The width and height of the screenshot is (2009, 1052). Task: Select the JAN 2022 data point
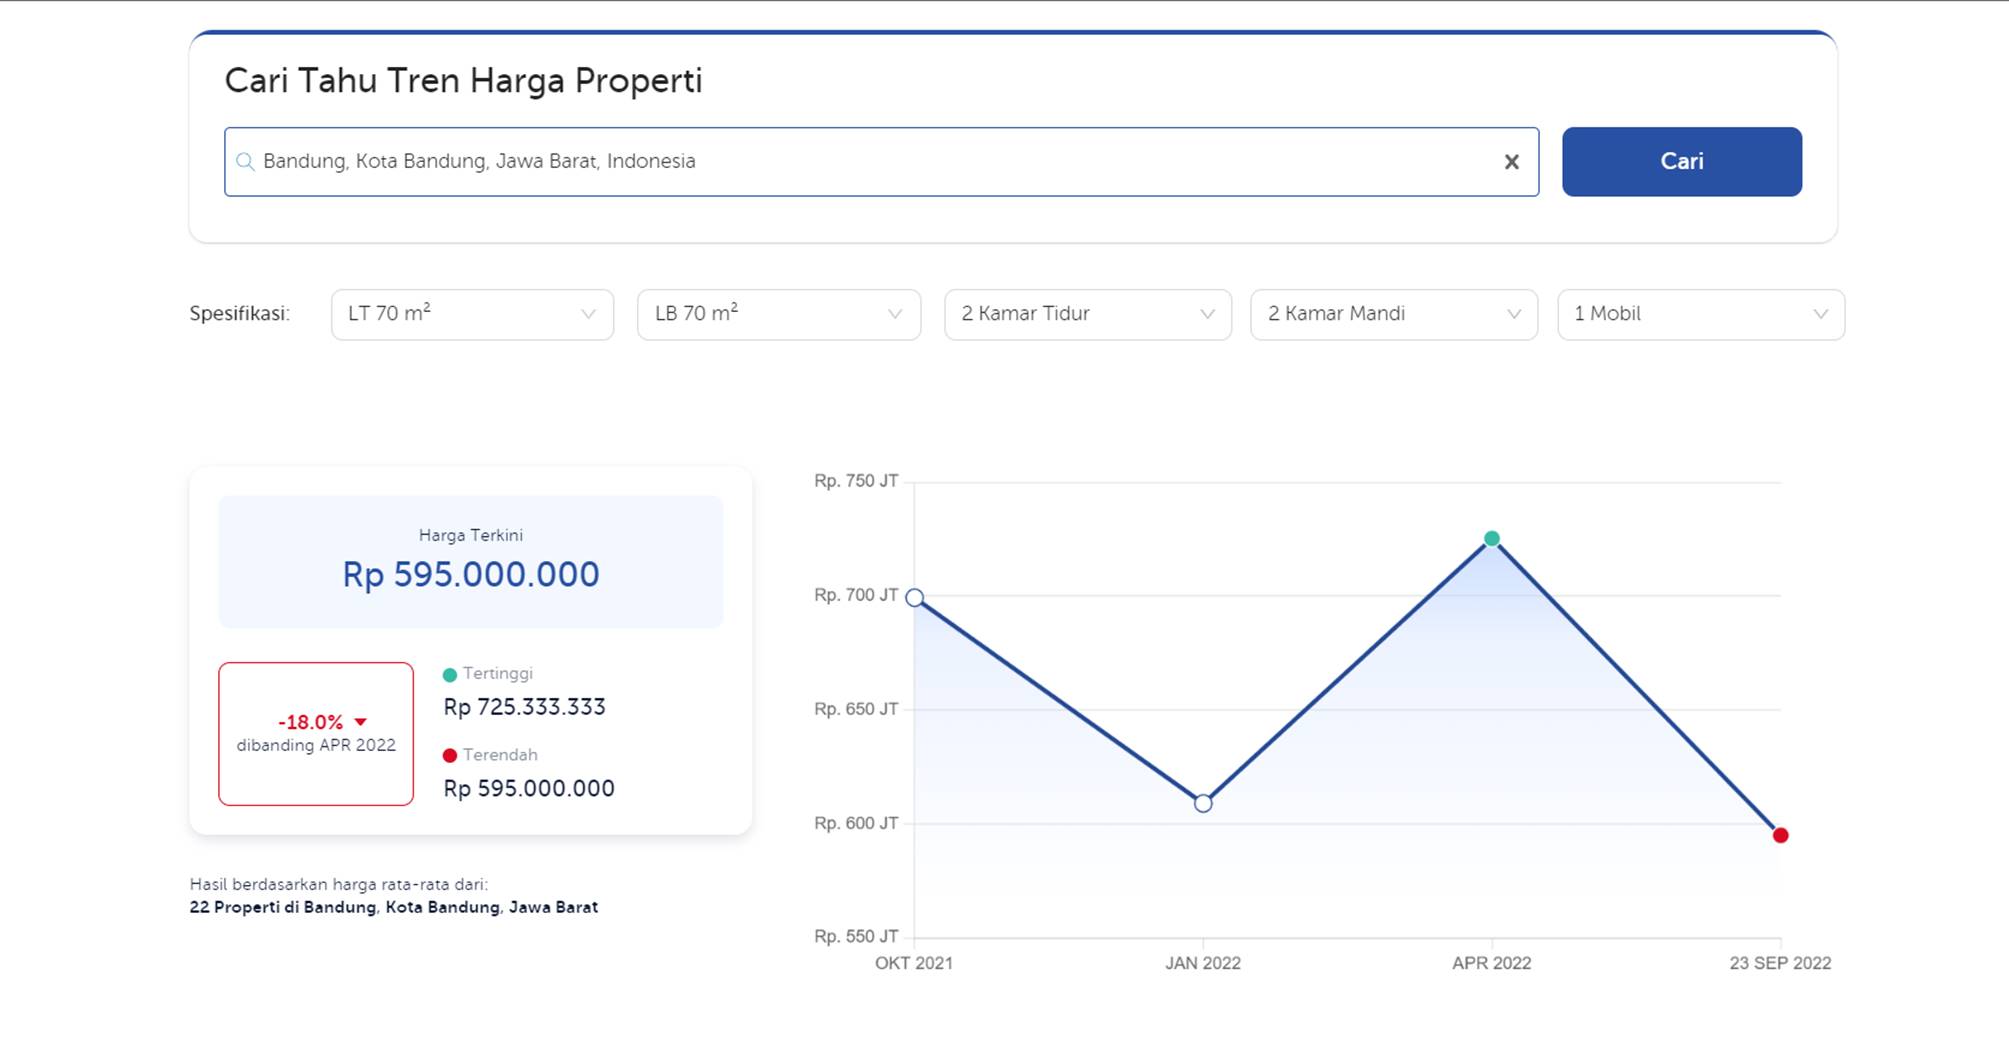(1203, 803)
